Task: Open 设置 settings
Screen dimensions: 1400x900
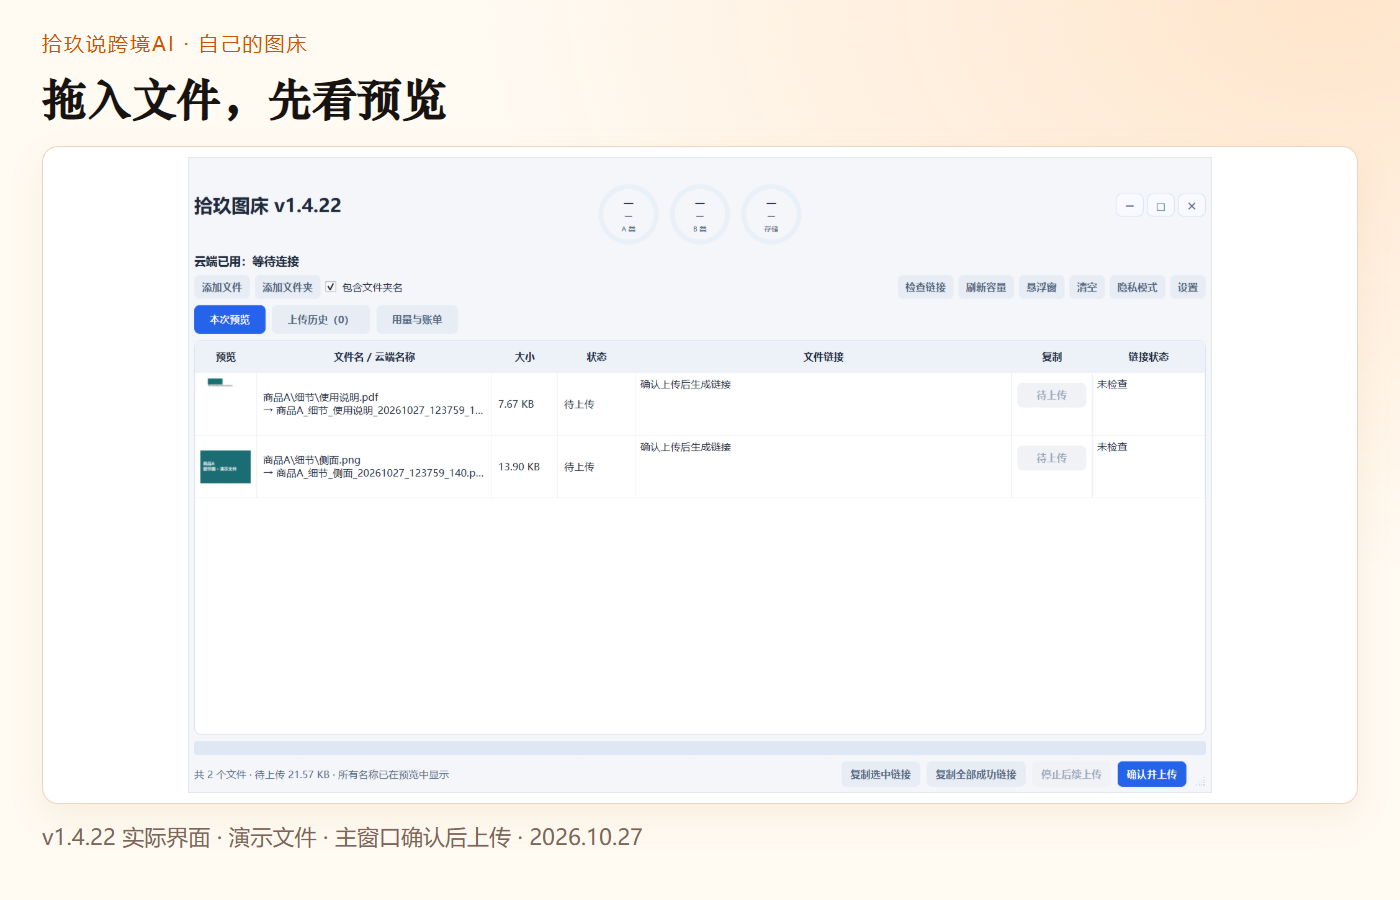Action: pos(1187,287)
